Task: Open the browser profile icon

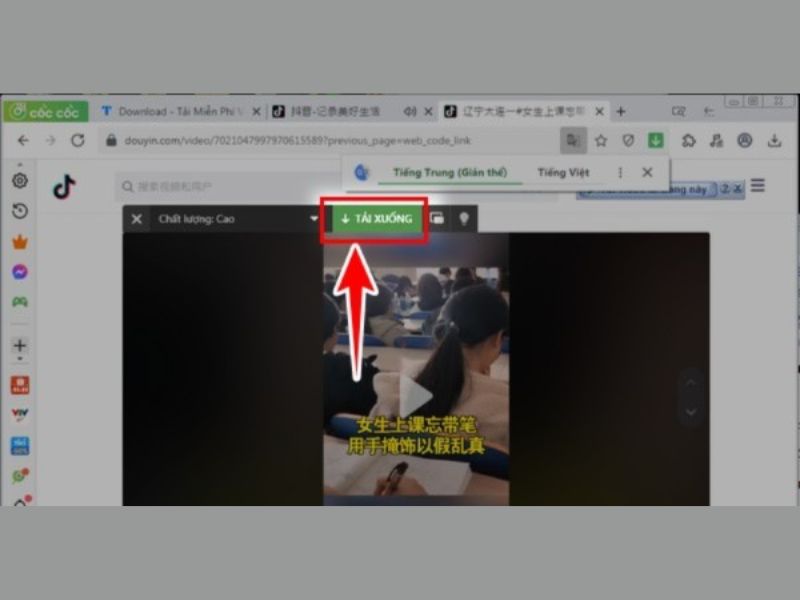Action: 743,139
